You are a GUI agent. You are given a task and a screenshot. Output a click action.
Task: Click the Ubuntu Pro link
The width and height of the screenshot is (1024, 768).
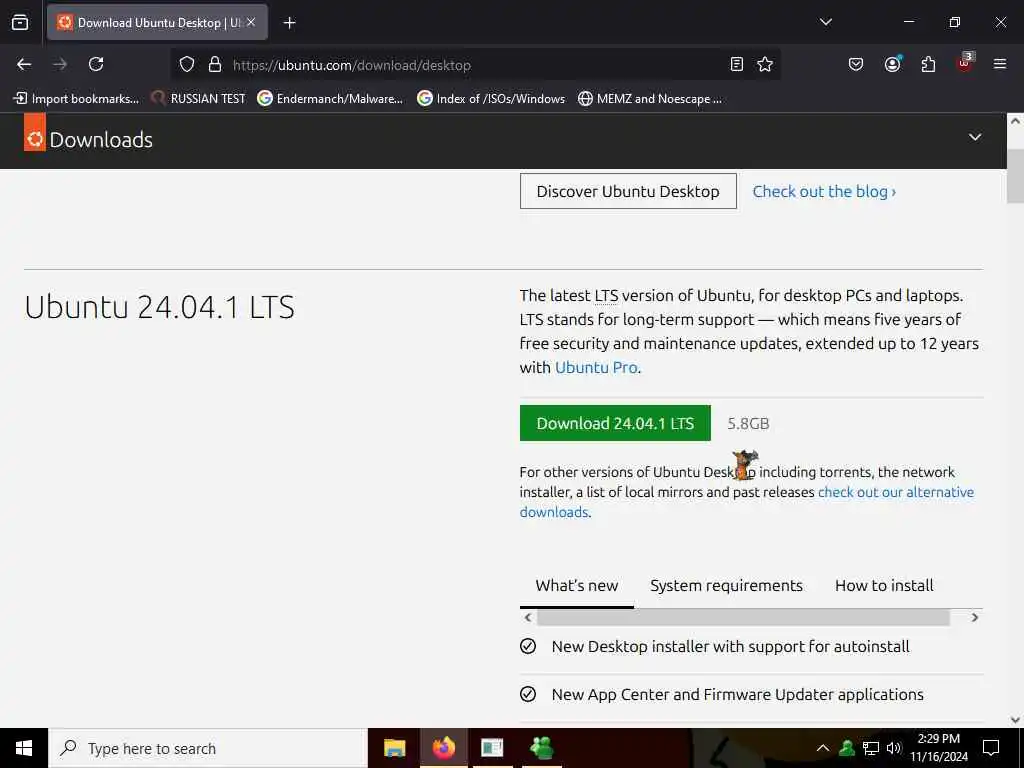(x=596, y=368)
